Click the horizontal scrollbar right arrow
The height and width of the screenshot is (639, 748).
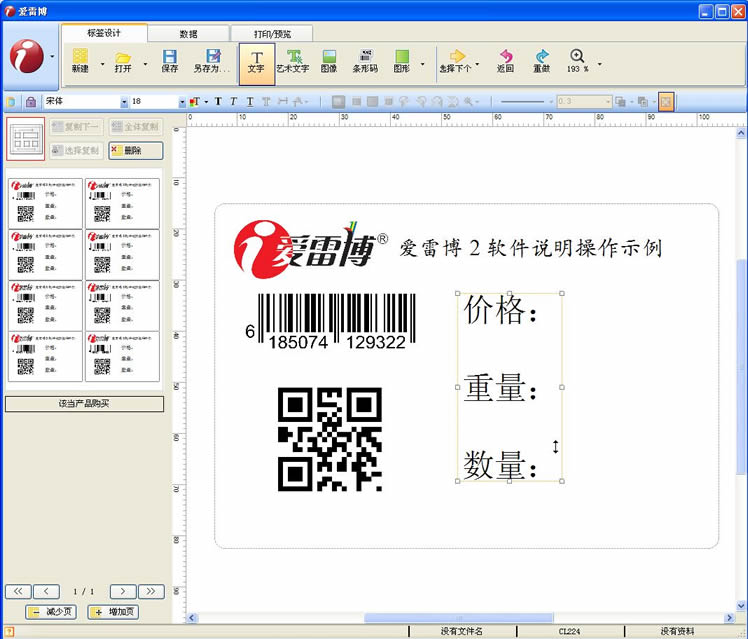(729, 618)
